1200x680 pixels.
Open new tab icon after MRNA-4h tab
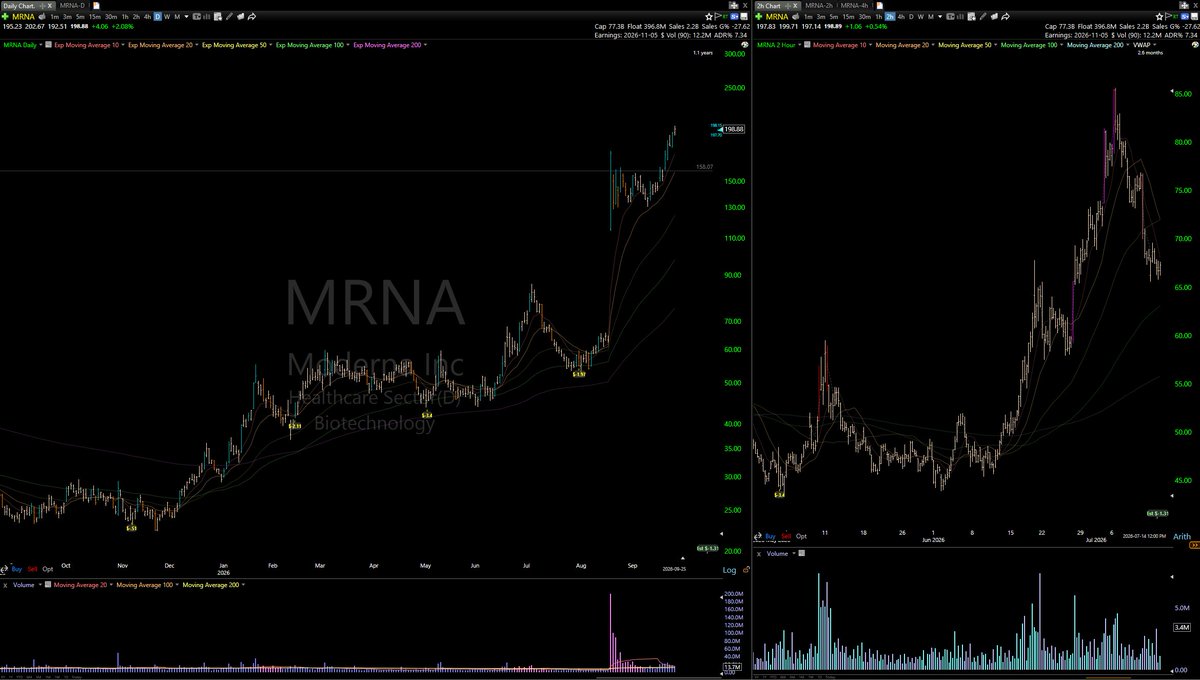[878, 5]
